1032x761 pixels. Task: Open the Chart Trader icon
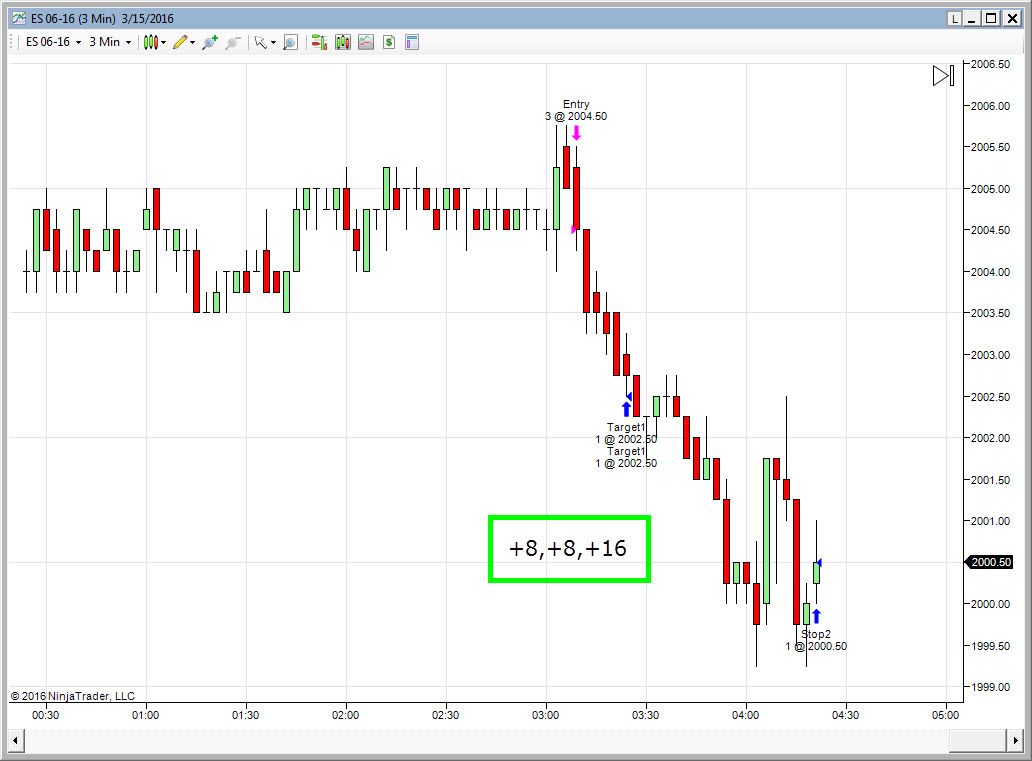[319, 42]
